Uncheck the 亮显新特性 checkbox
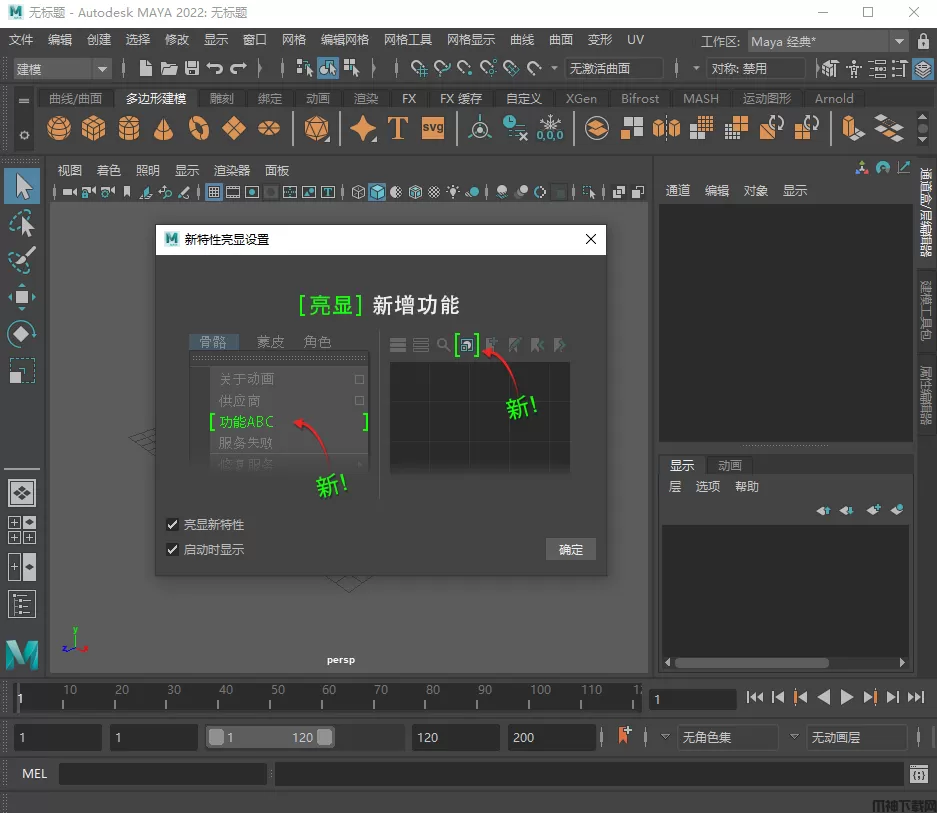Screen dimensions: 937x813 (x=173, y=525)
